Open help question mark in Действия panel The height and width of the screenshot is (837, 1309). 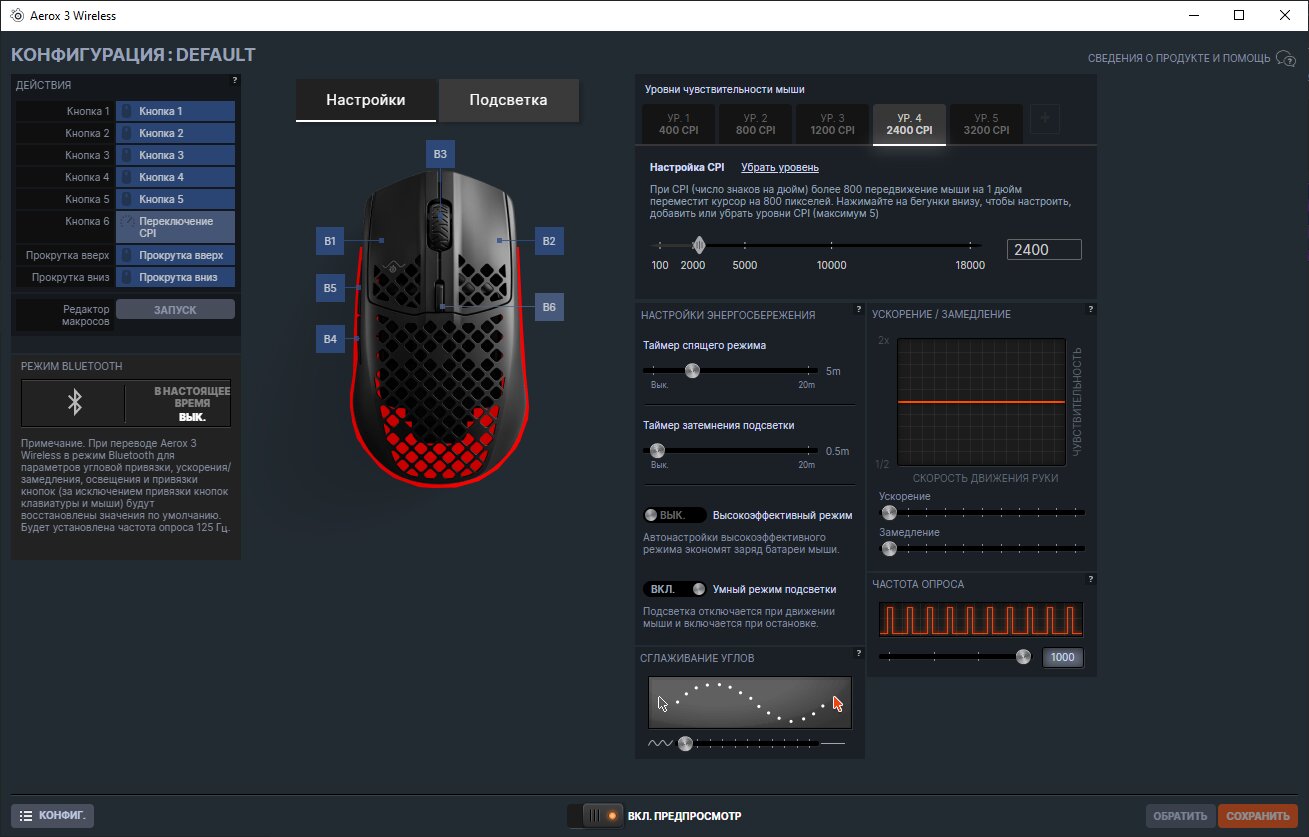point(235,80)
